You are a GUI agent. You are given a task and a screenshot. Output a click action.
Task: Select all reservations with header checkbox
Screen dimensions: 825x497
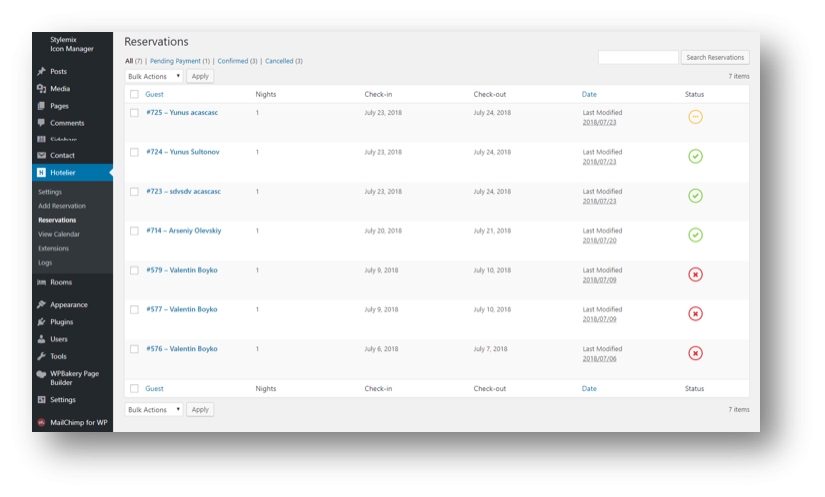134,94
